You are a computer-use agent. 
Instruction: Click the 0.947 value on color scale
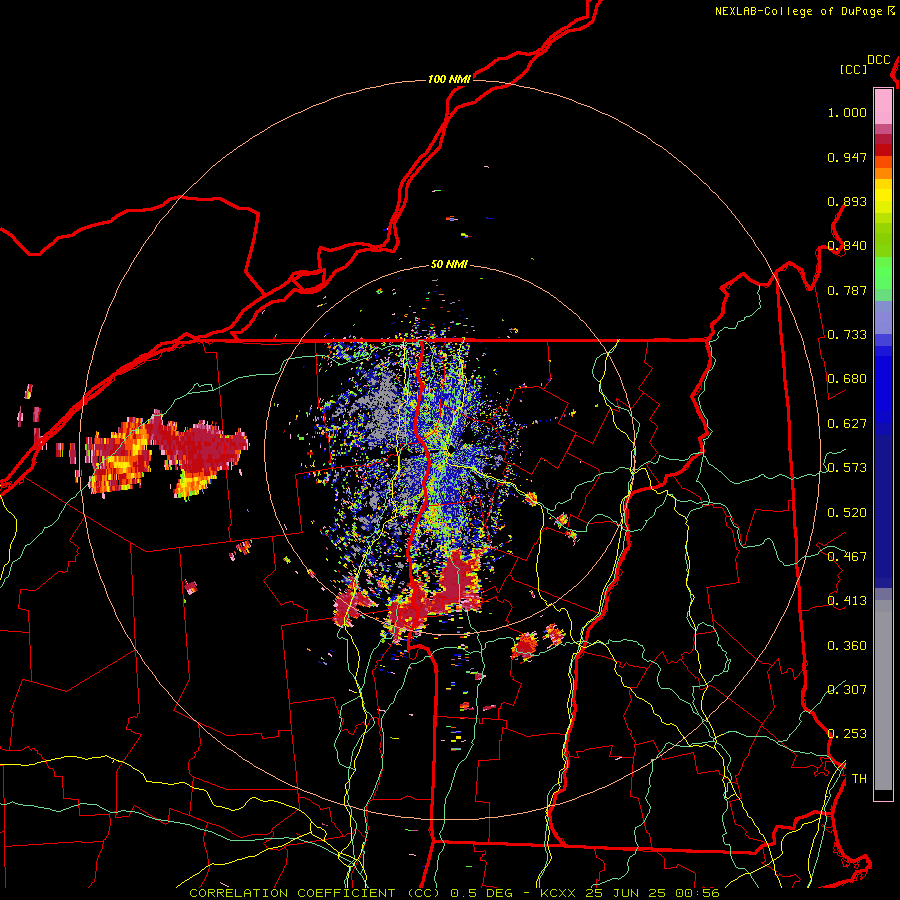847,157
